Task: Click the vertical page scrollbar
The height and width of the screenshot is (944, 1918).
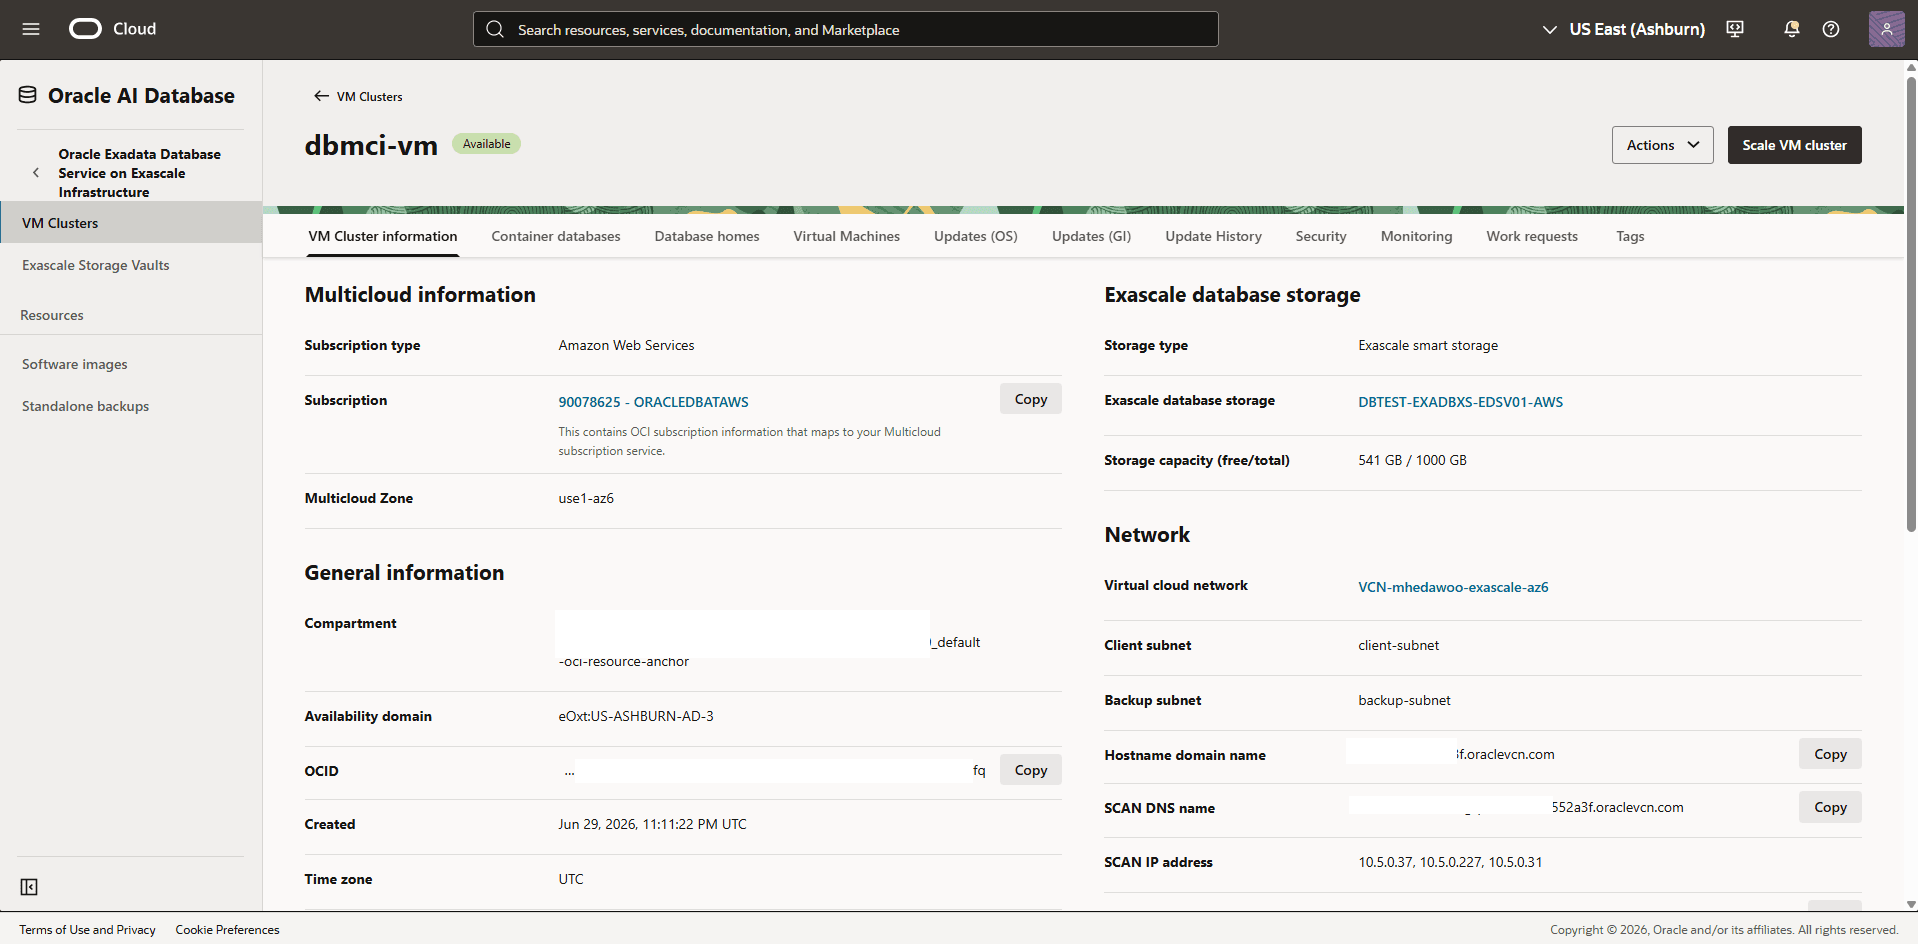Action: [1910, 300]
